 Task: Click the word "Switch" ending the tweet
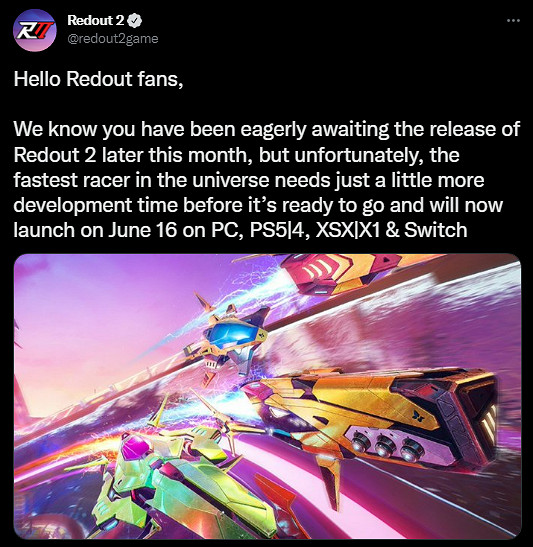tap(436, 230)
